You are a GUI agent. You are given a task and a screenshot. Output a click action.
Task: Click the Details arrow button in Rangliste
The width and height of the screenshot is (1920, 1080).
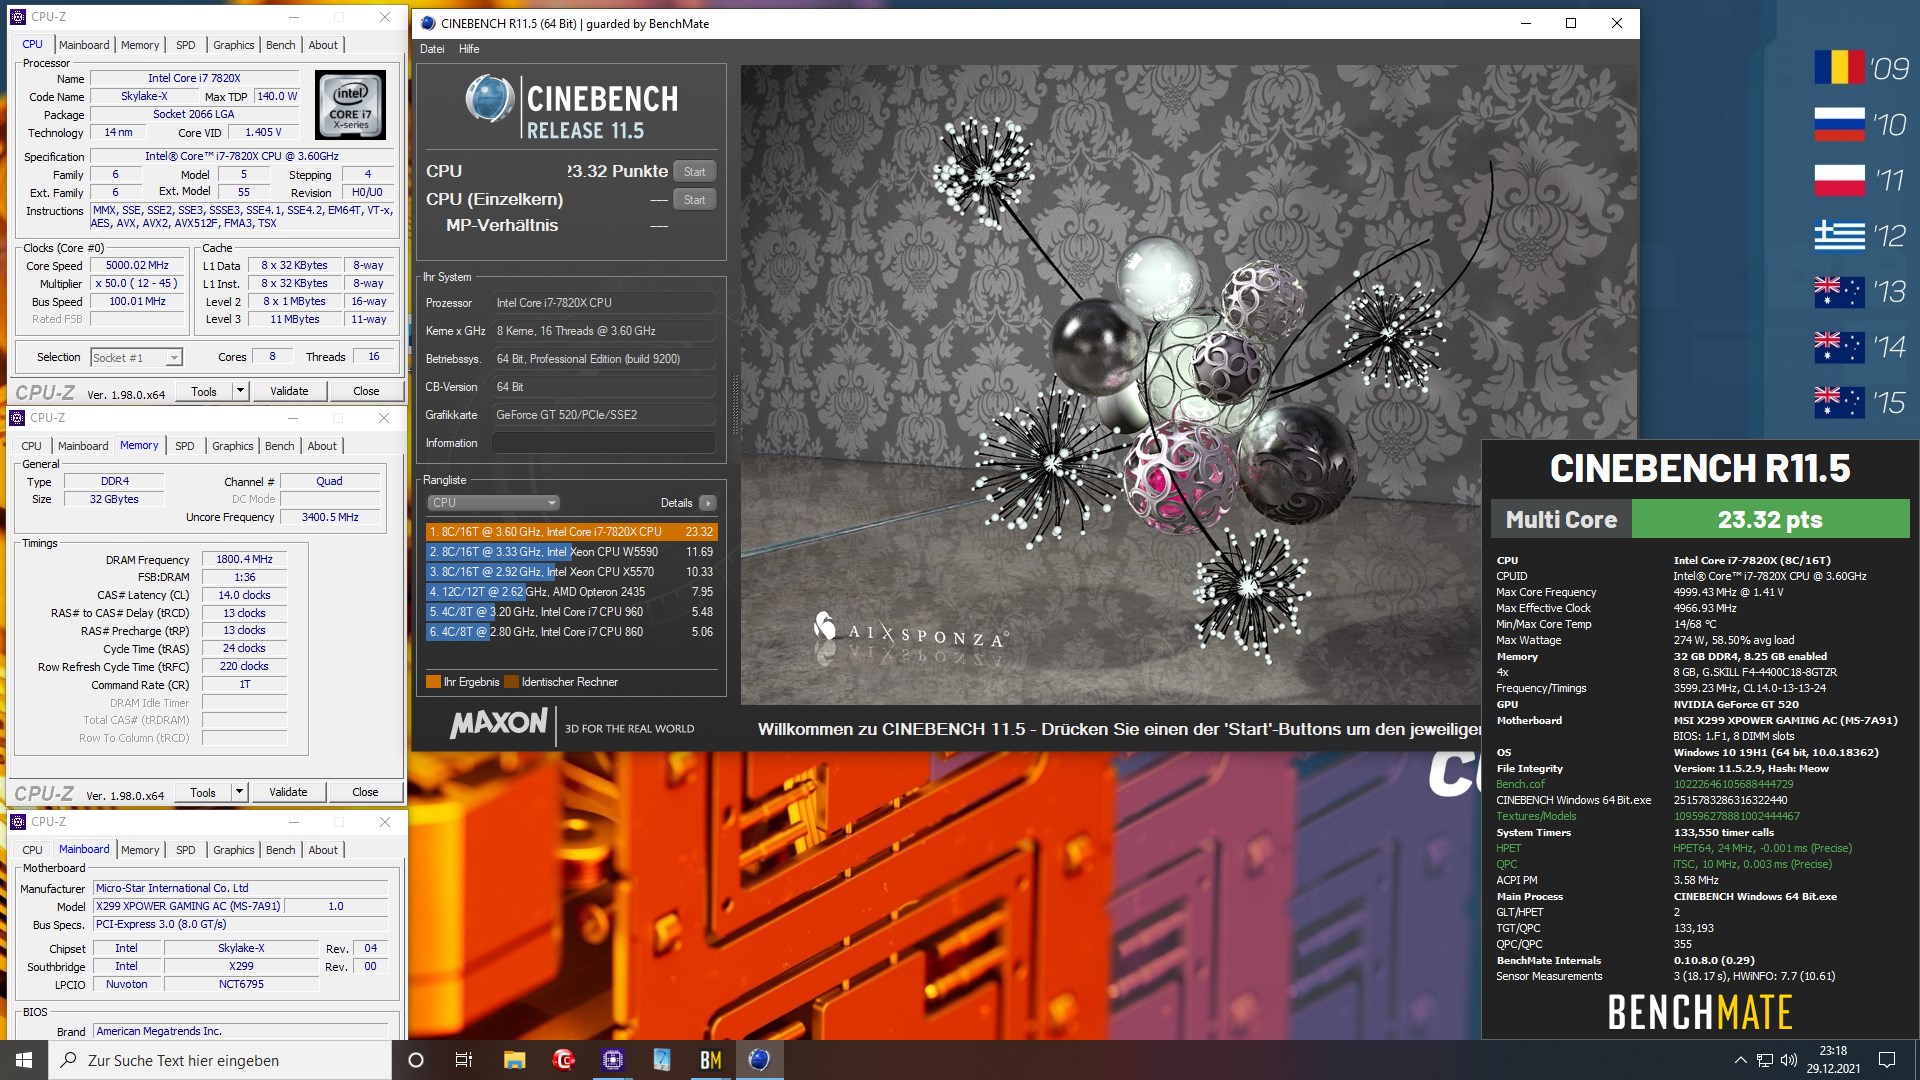click(708, 503)
